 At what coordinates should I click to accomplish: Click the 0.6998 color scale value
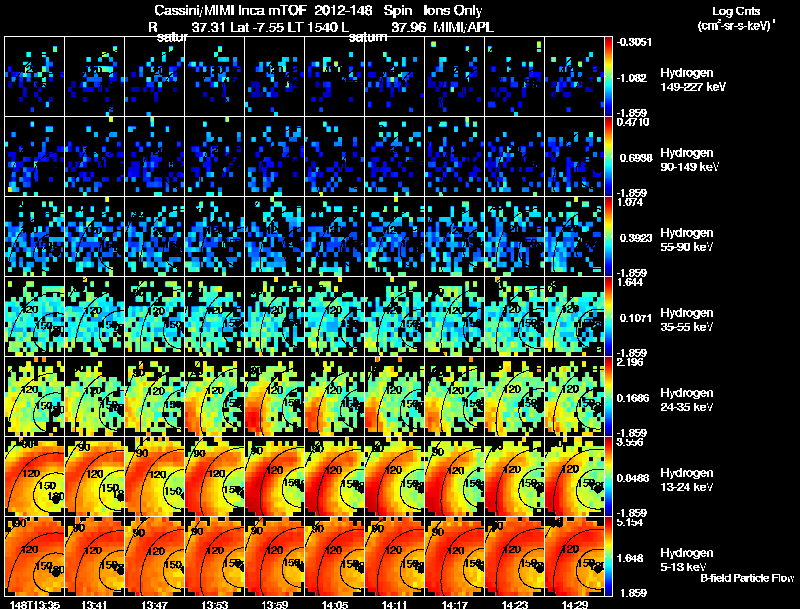[x=636, y=158]
